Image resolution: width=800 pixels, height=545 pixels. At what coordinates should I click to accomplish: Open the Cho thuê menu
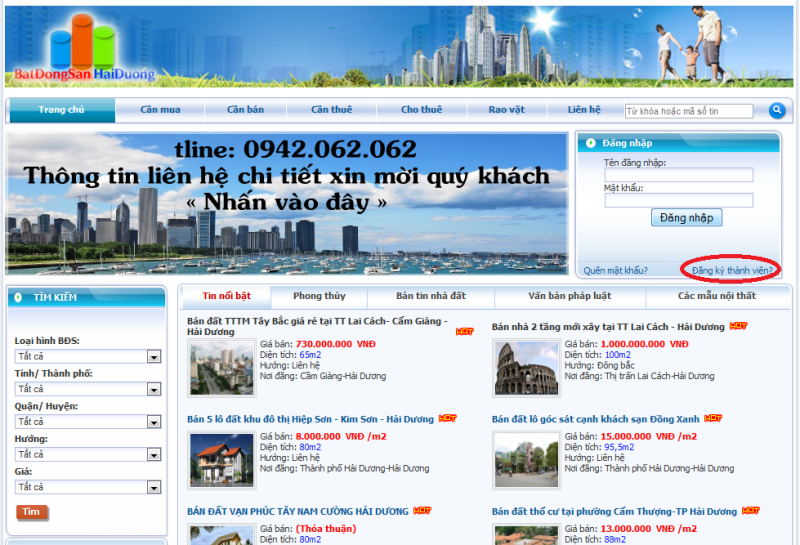click(421, 110)
